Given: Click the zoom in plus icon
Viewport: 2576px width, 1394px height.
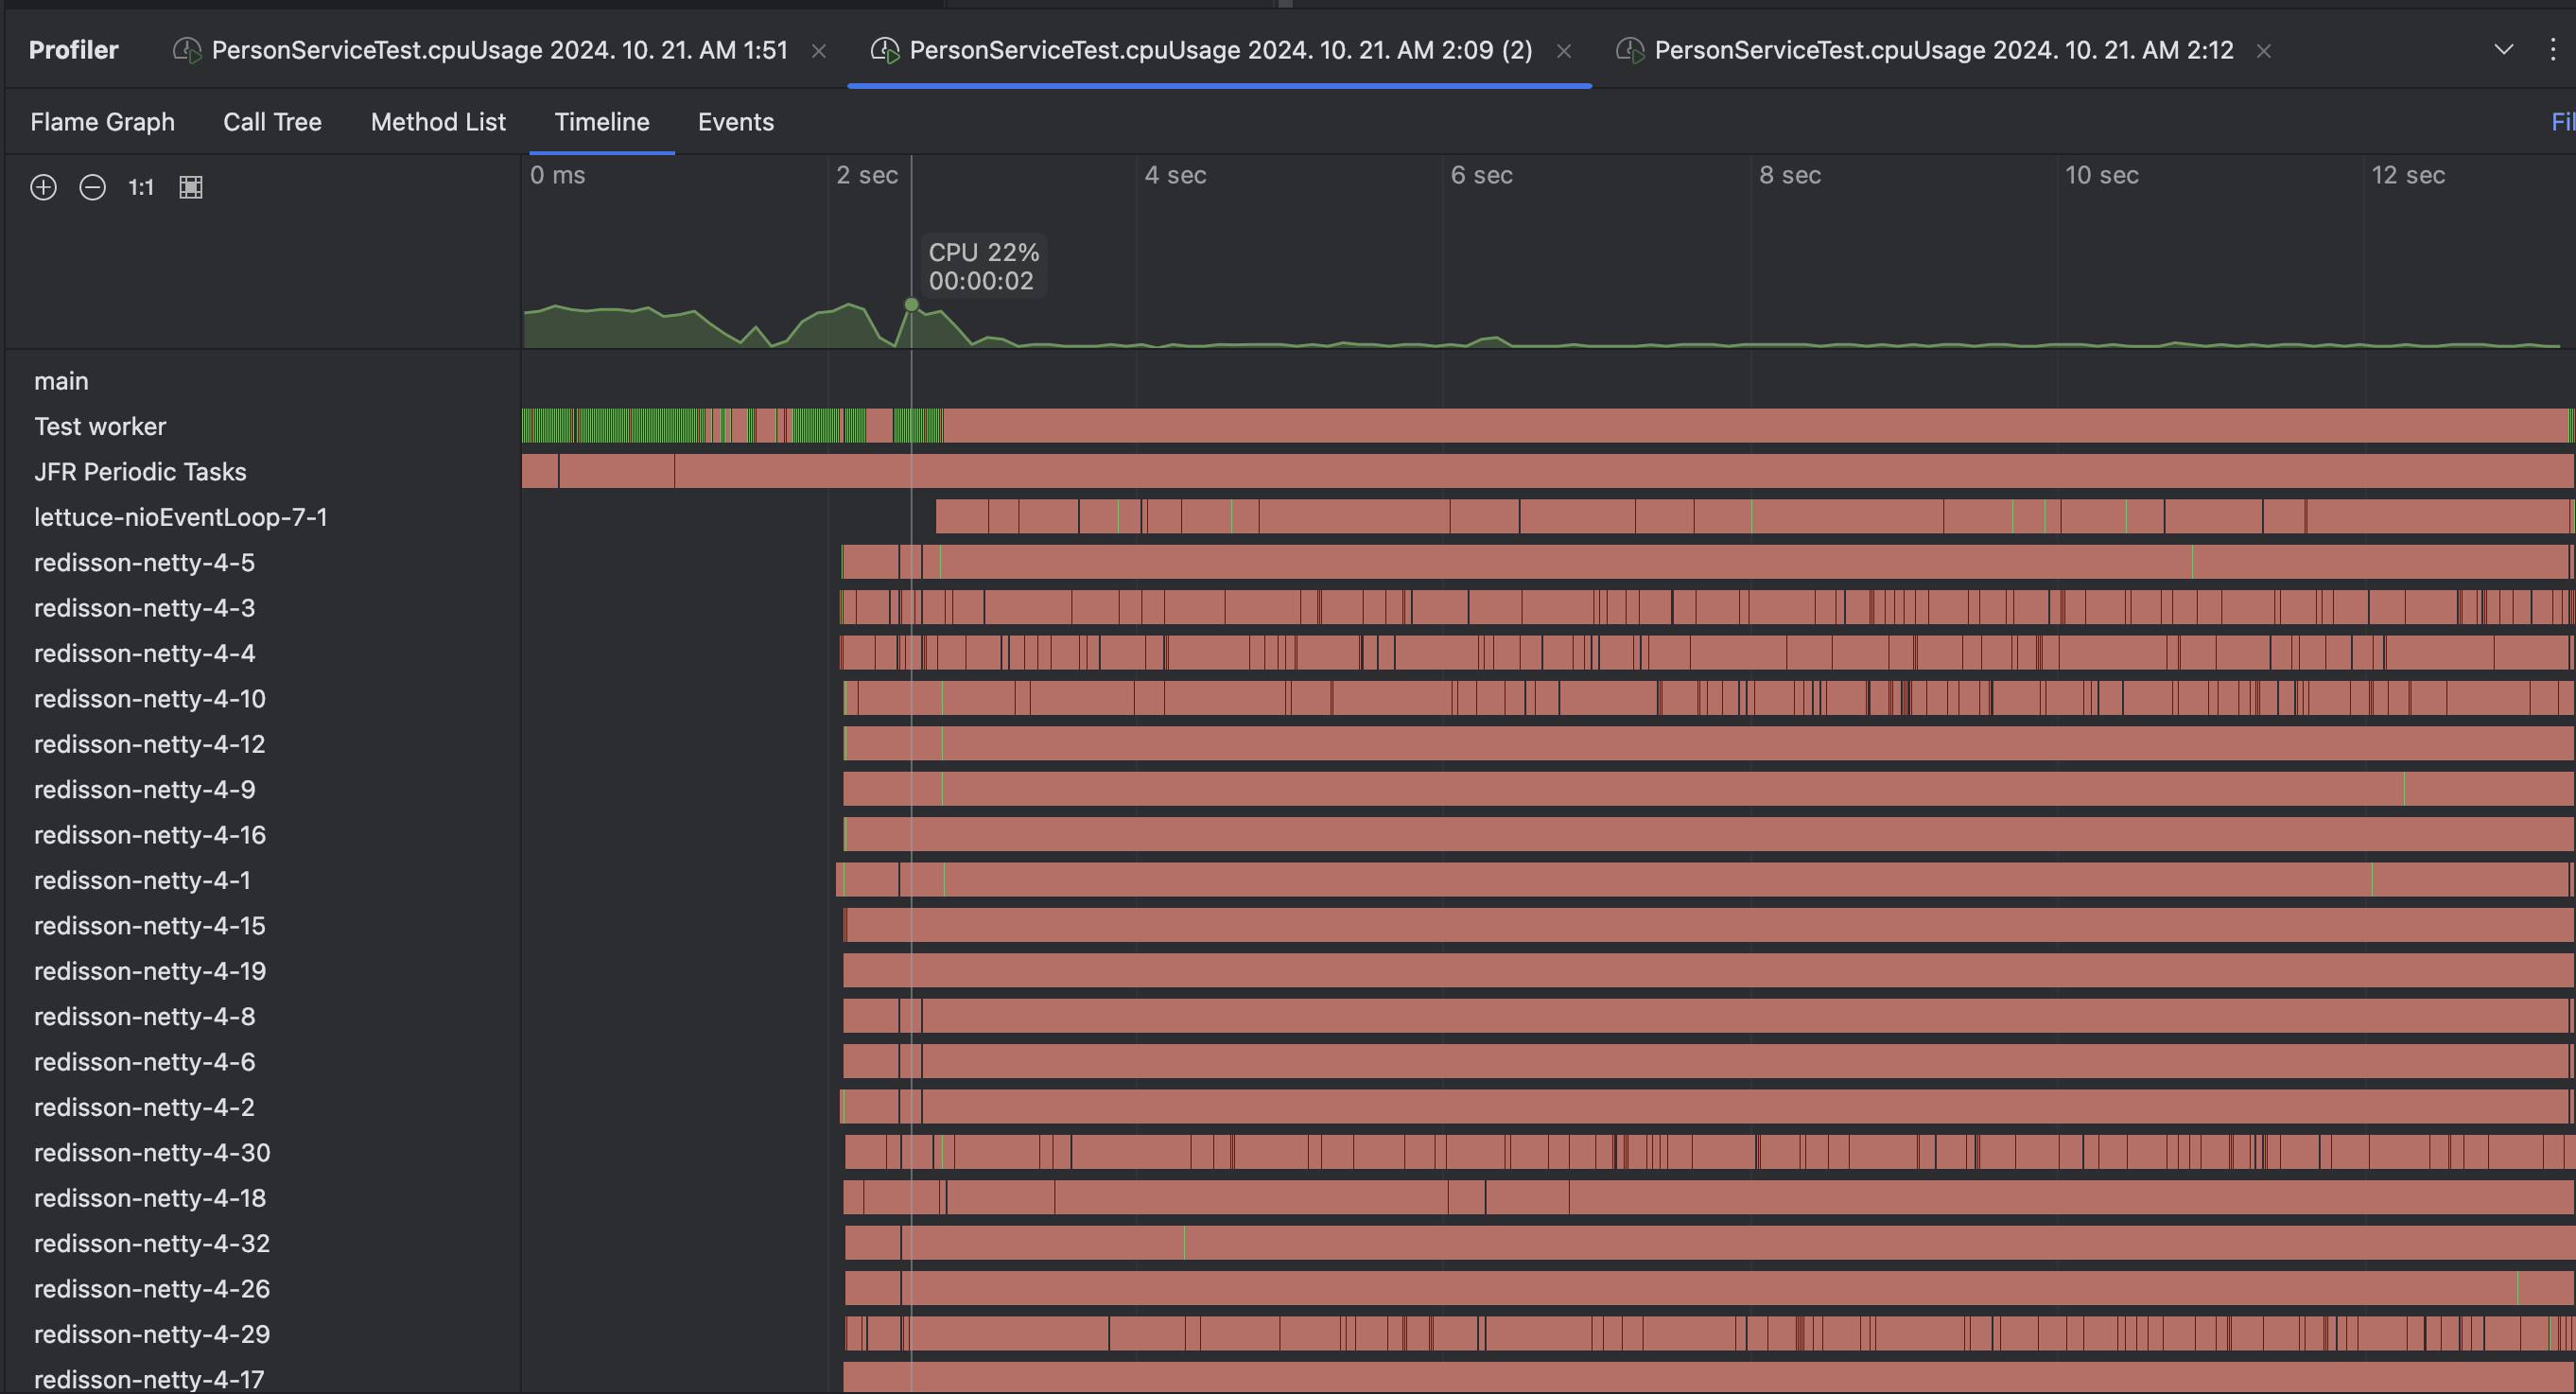Looking at the screenshot, I should 43,187.
